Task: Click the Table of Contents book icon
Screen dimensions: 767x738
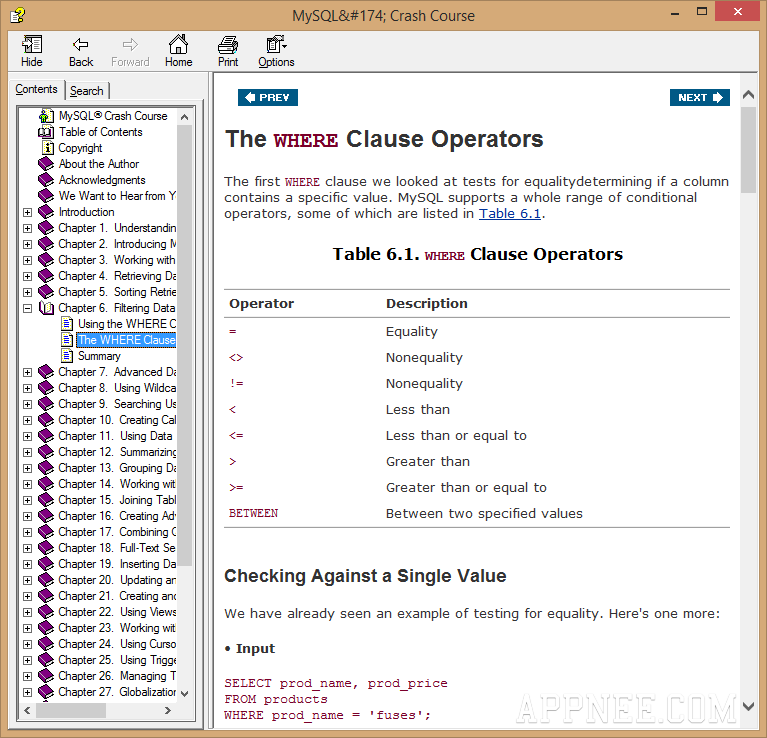Action: (46, 132)
